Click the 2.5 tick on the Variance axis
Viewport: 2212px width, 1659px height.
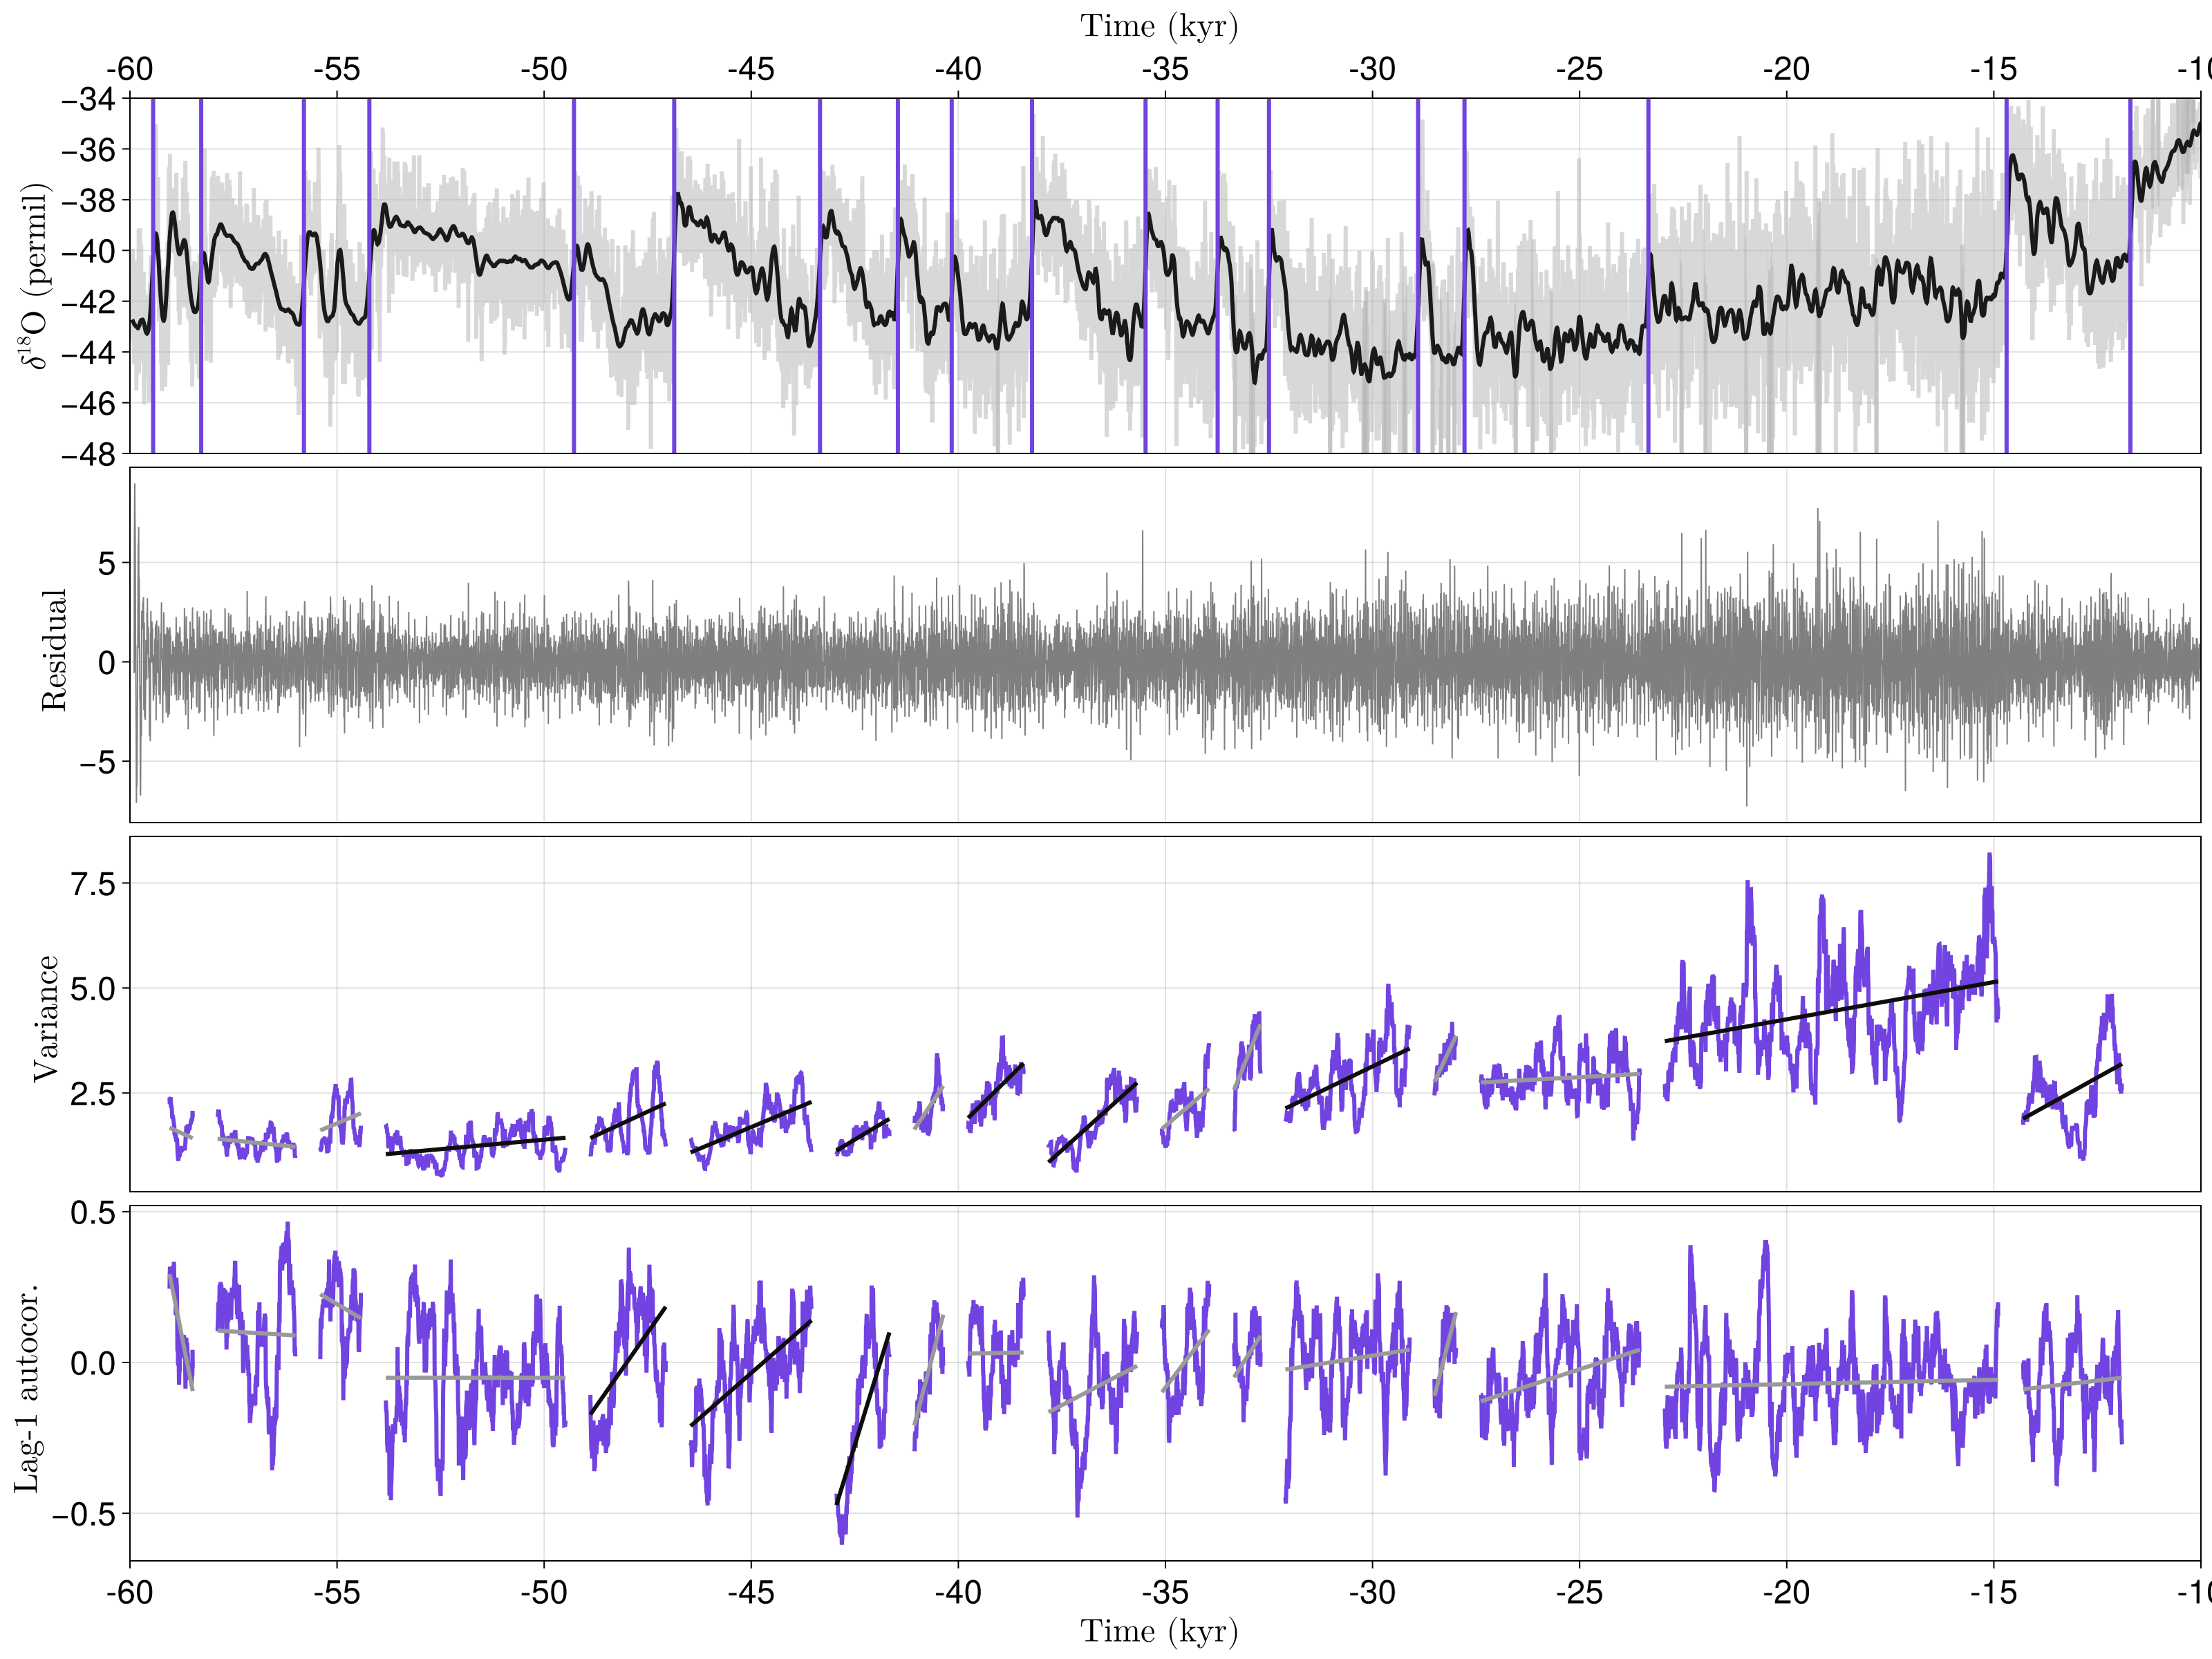click(x=92, y=1093)
